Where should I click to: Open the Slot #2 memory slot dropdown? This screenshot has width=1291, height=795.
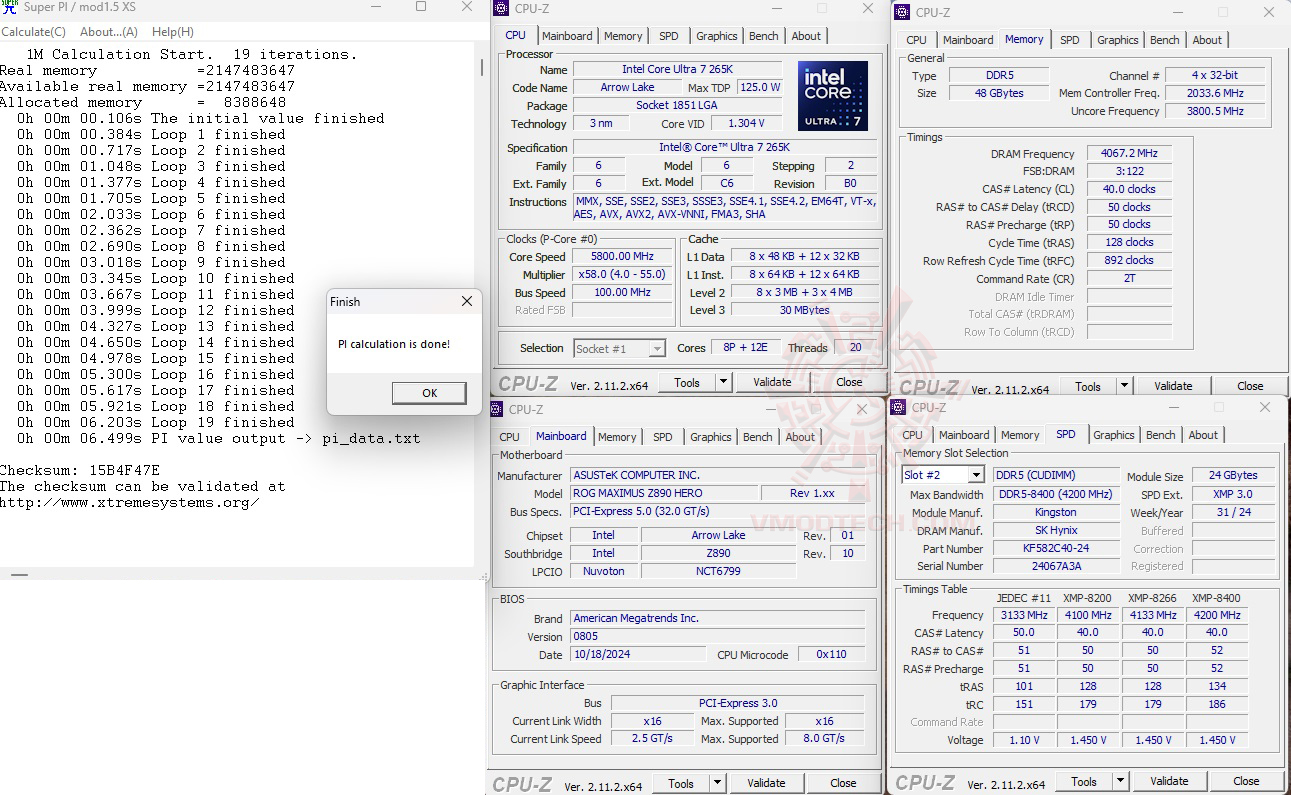976,475
